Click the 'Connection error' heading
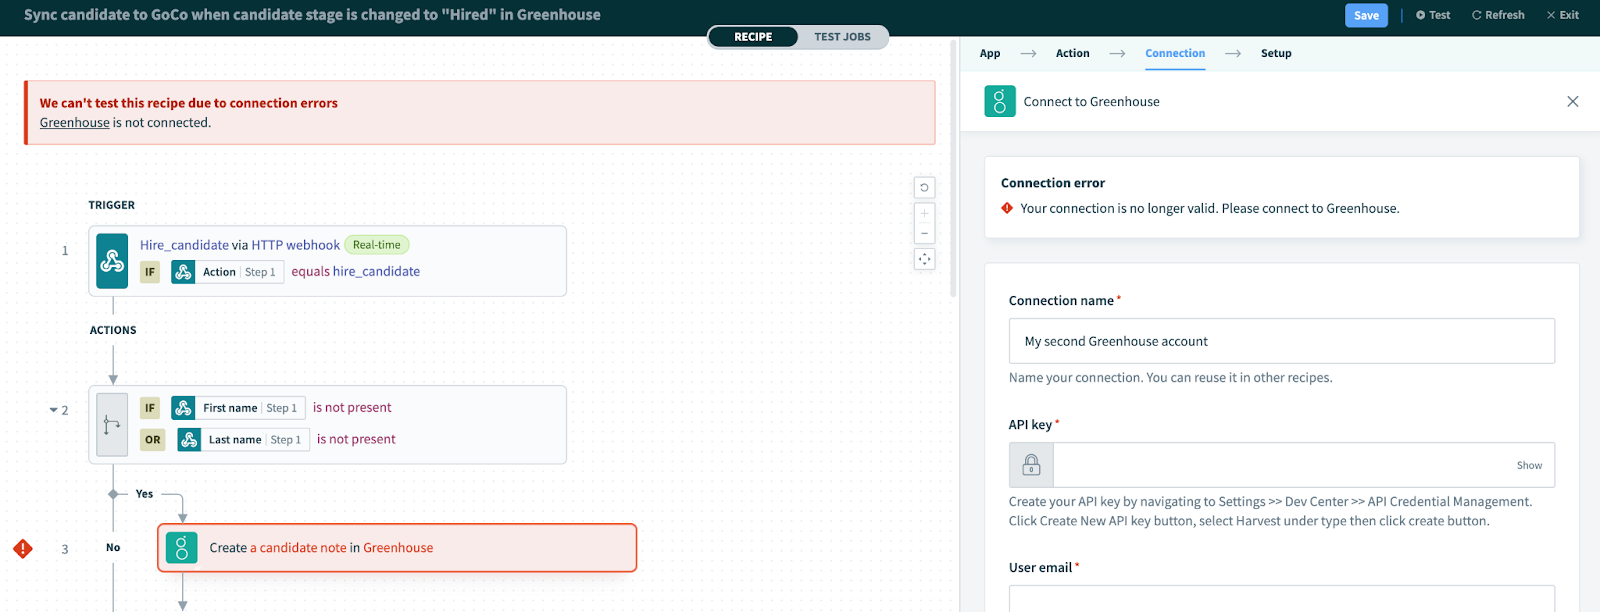This screenshot has height=612, width=1600. click(x=1053, y=183)
